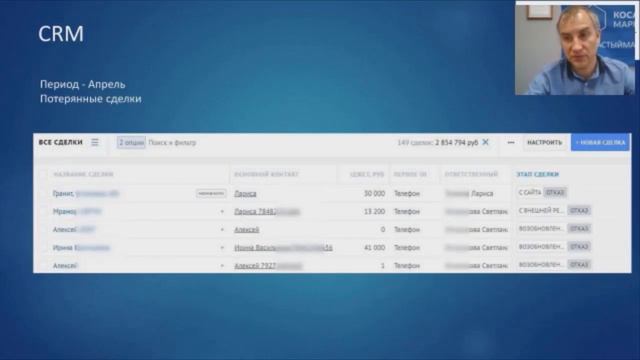Open contact Лариса in the Гранит row
The width and height of the screenshot is (640, 360).
click(x=245, y=193)
